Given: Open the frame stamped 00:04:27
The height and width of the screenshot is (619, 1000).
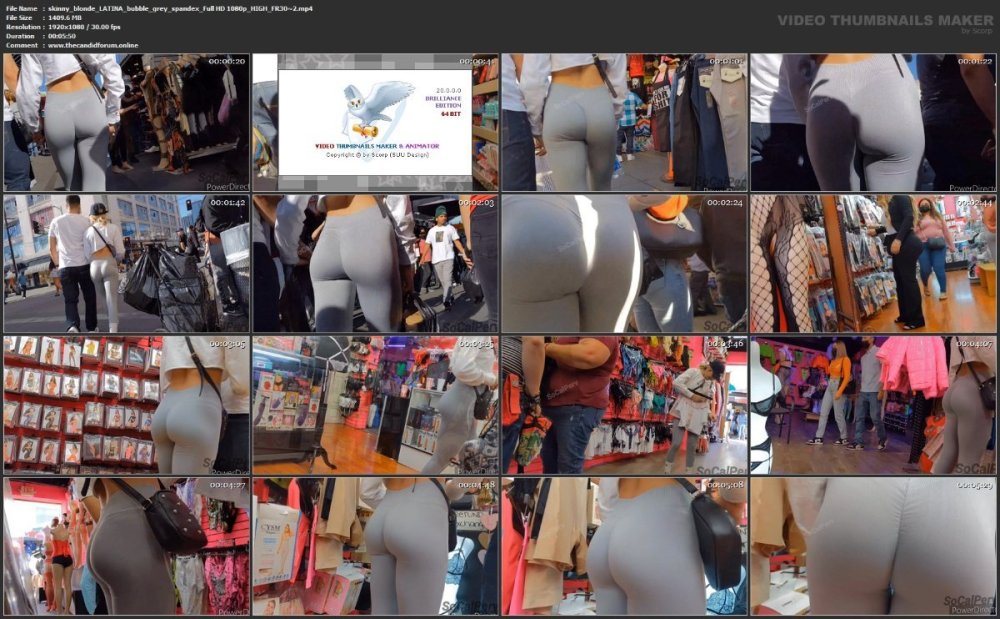Looking at the screenshot, I should click(126, 547).
